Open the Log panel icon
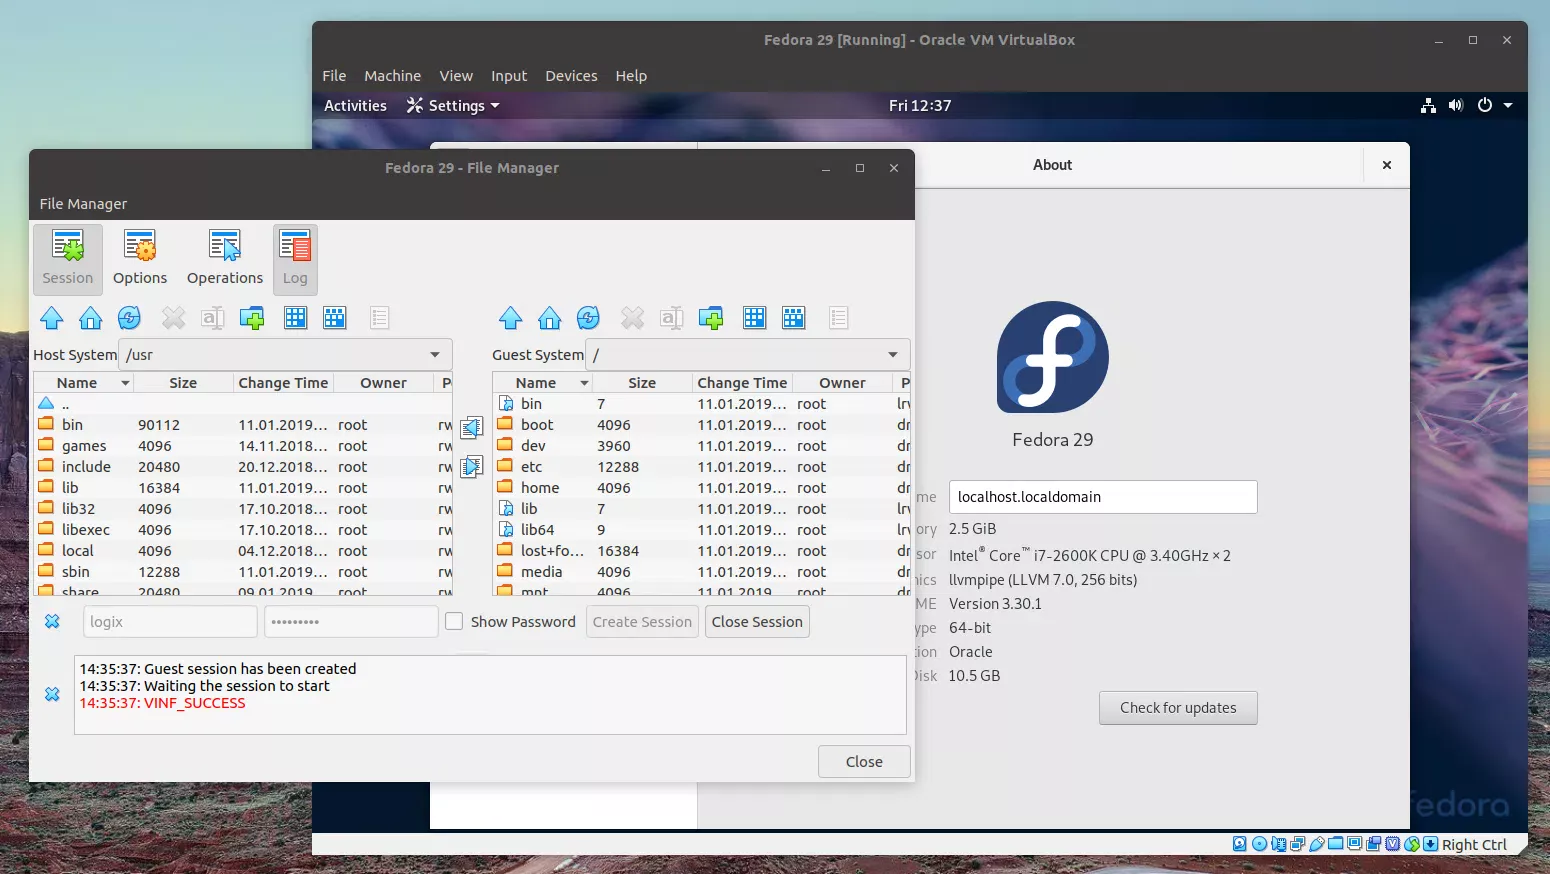This screenshot has width=1550, height=874. click(294, 258)
